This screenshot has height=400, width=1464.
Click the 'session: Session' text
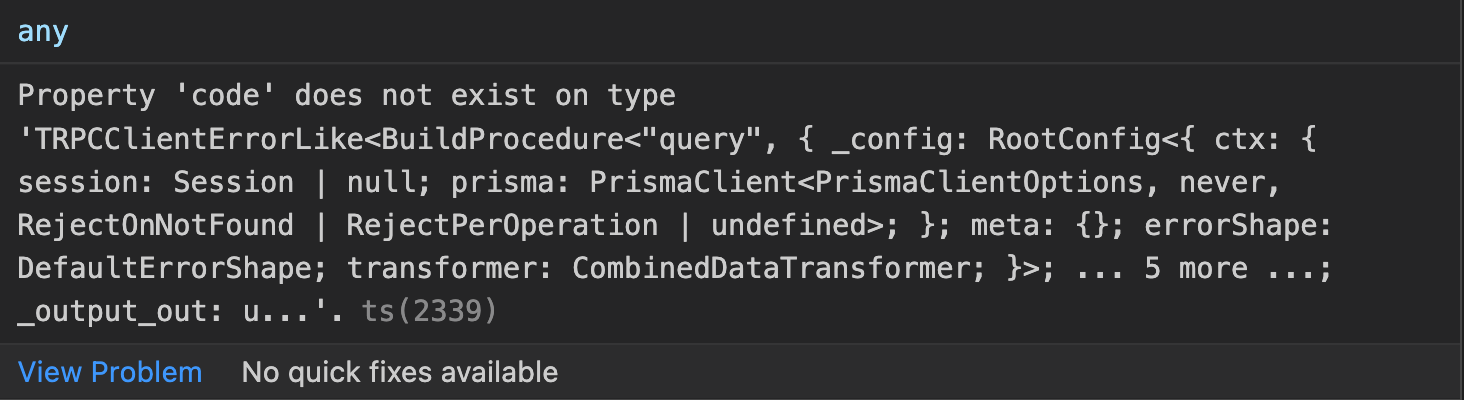[156, 183]
